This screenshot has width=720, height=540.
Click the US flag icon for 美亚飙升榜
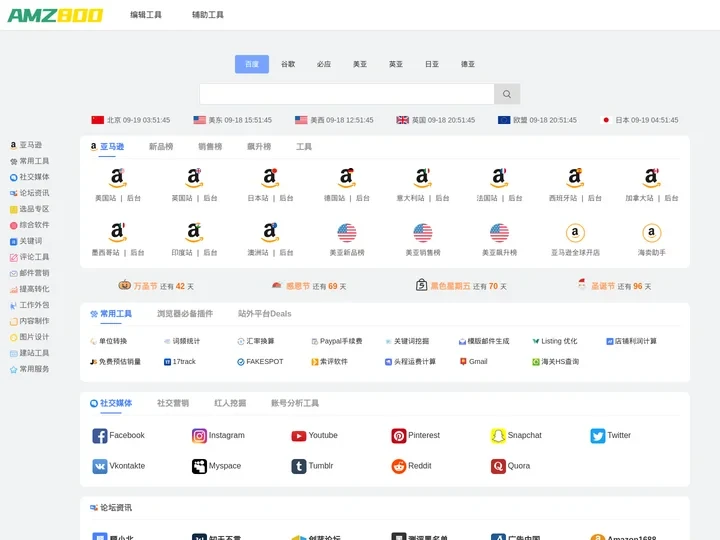499,233
